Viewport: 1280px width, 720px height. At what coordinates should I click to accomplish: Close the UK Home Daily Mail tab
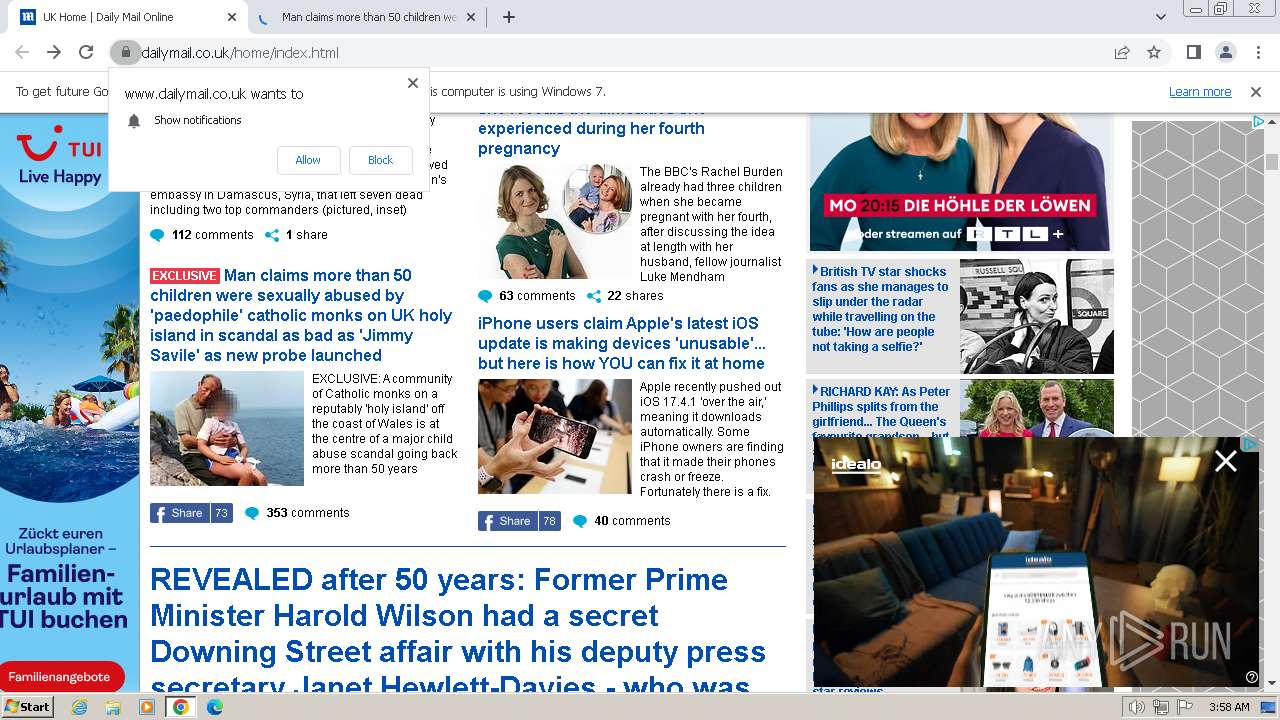pos(232,17)
